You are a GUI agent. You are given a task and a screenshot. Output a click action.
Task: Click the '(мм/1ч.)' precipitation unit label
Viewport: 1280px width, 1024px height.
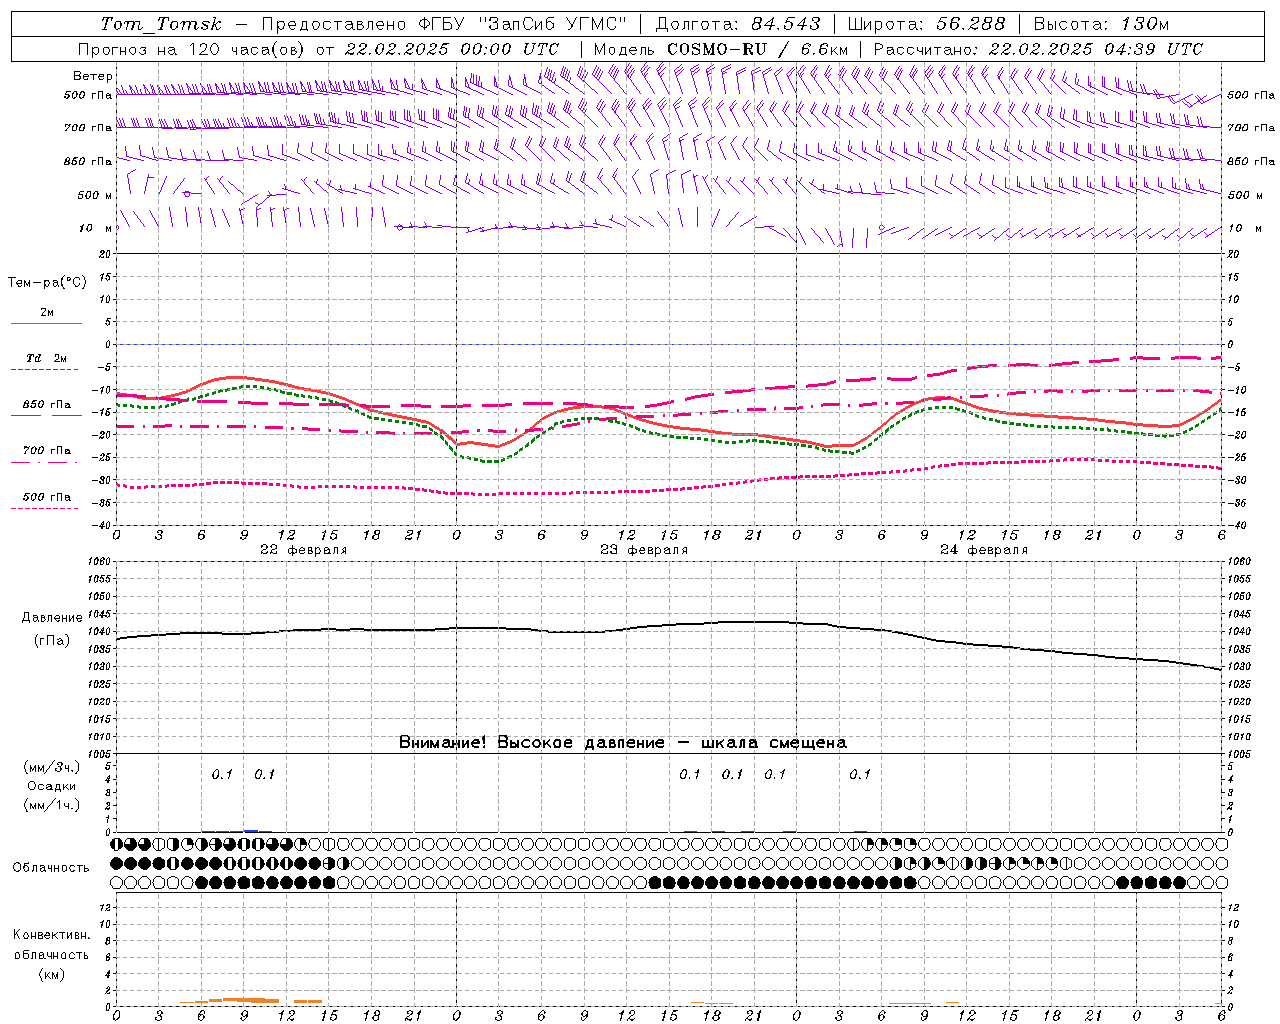point(51,805)
